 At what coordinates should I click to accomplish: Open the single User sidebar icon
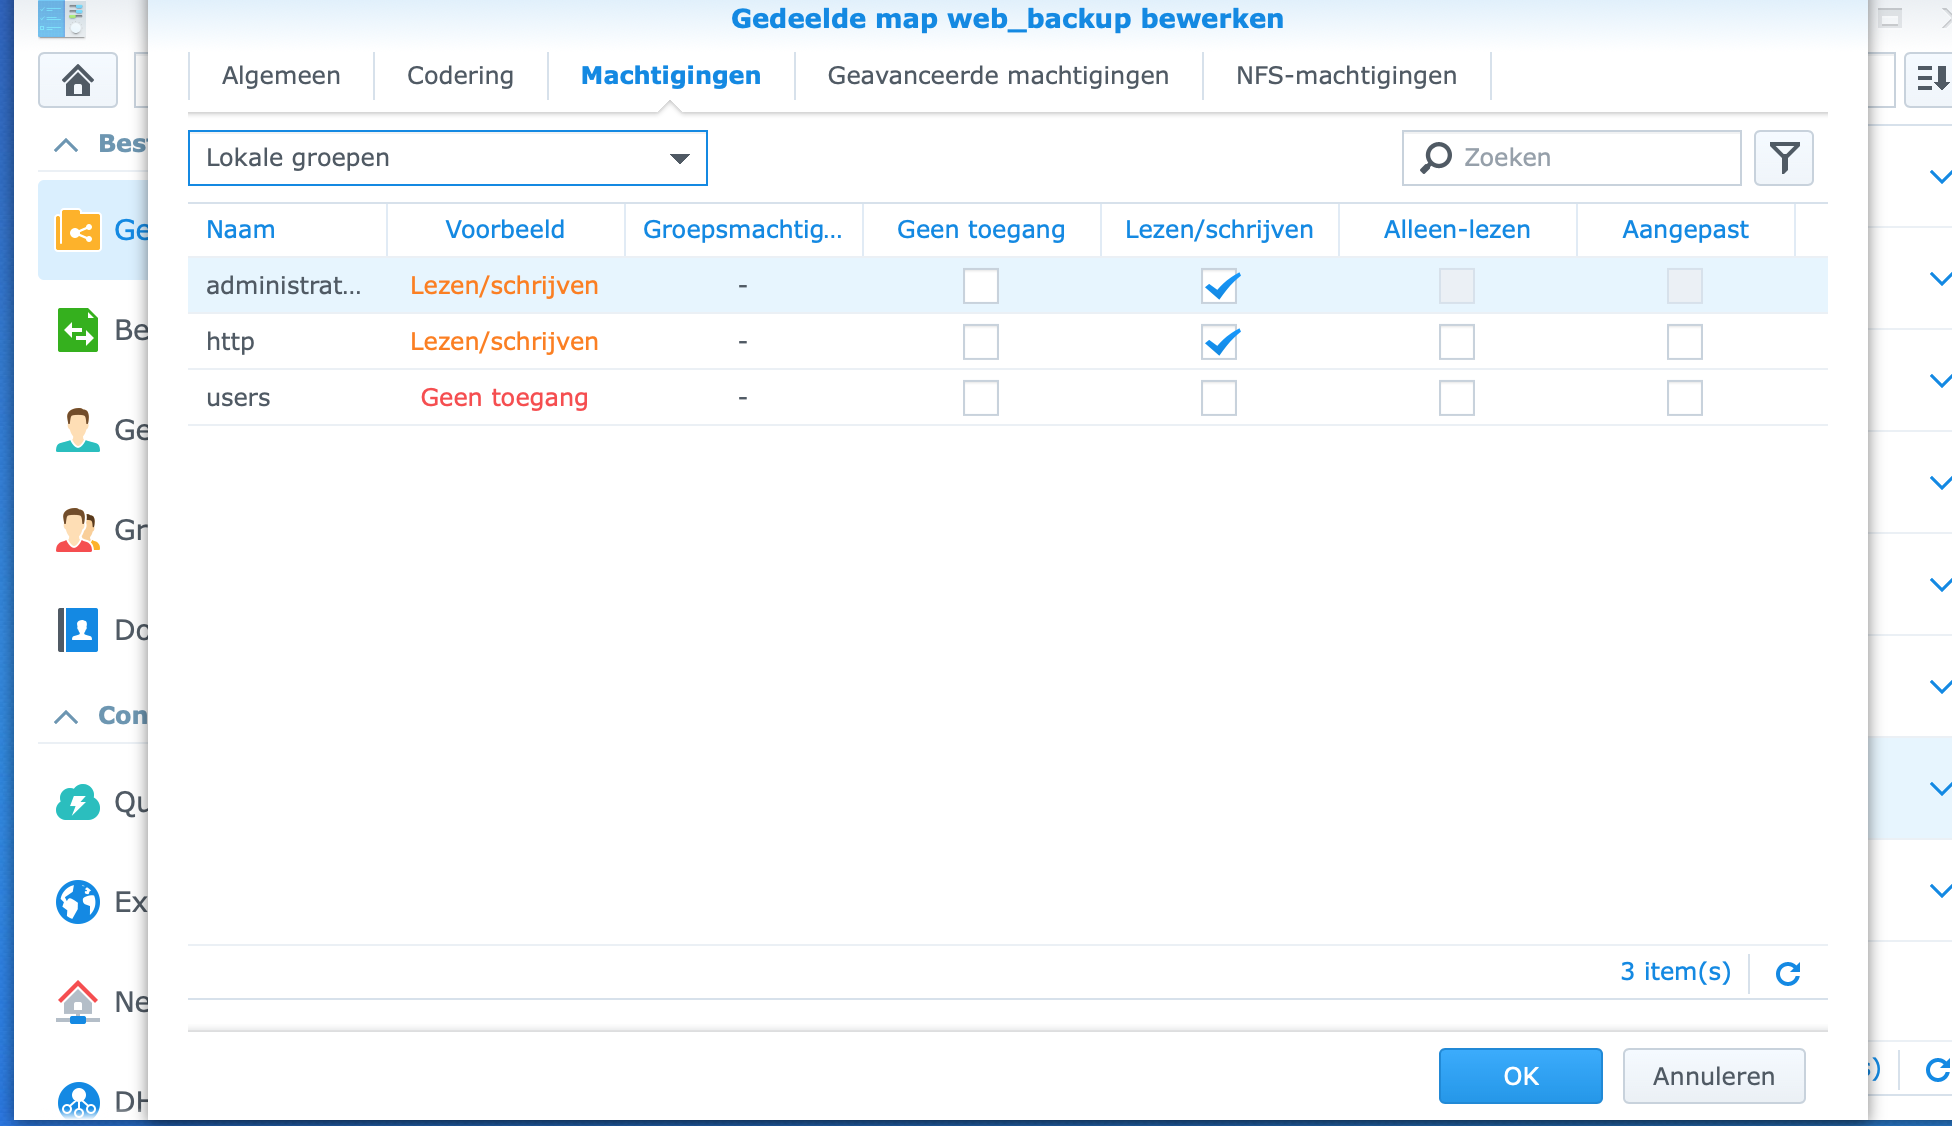click(x=78, y=430)
